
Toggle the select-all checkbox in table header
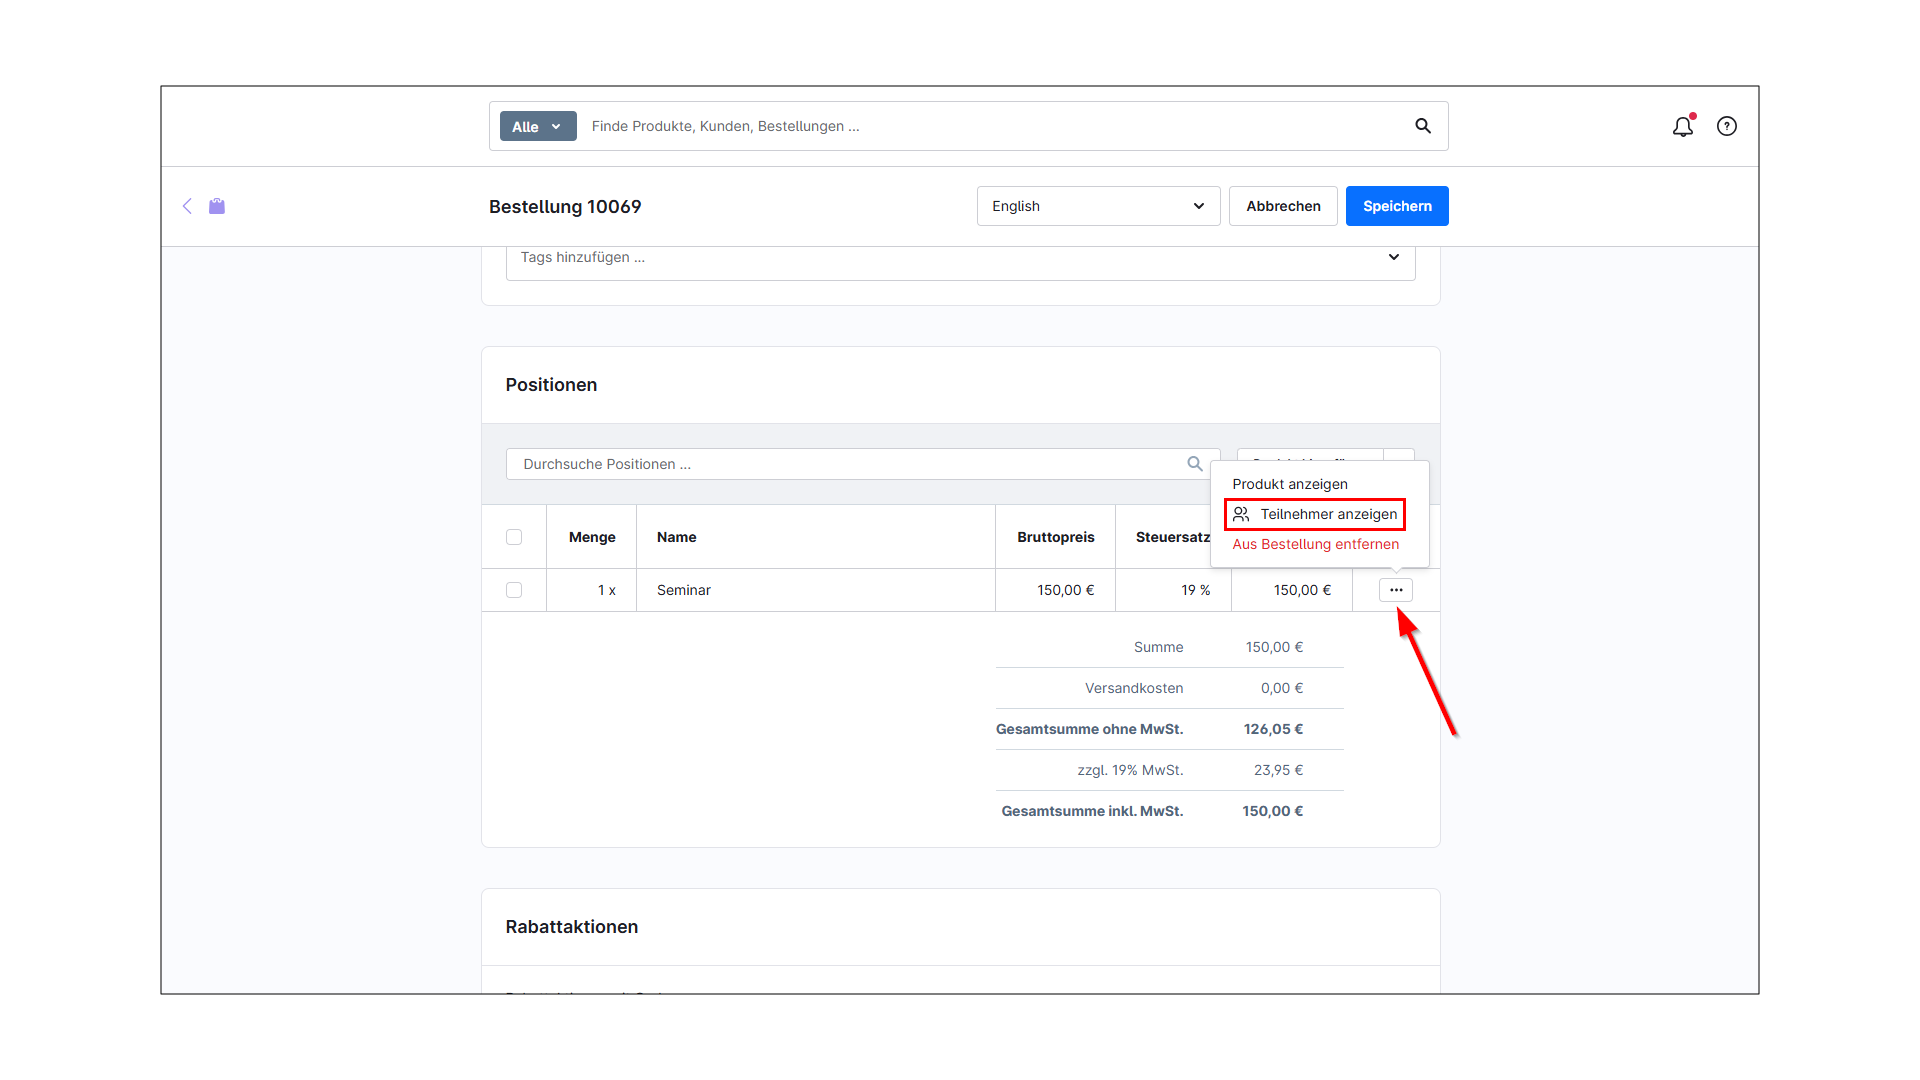(x=514, y=537)
